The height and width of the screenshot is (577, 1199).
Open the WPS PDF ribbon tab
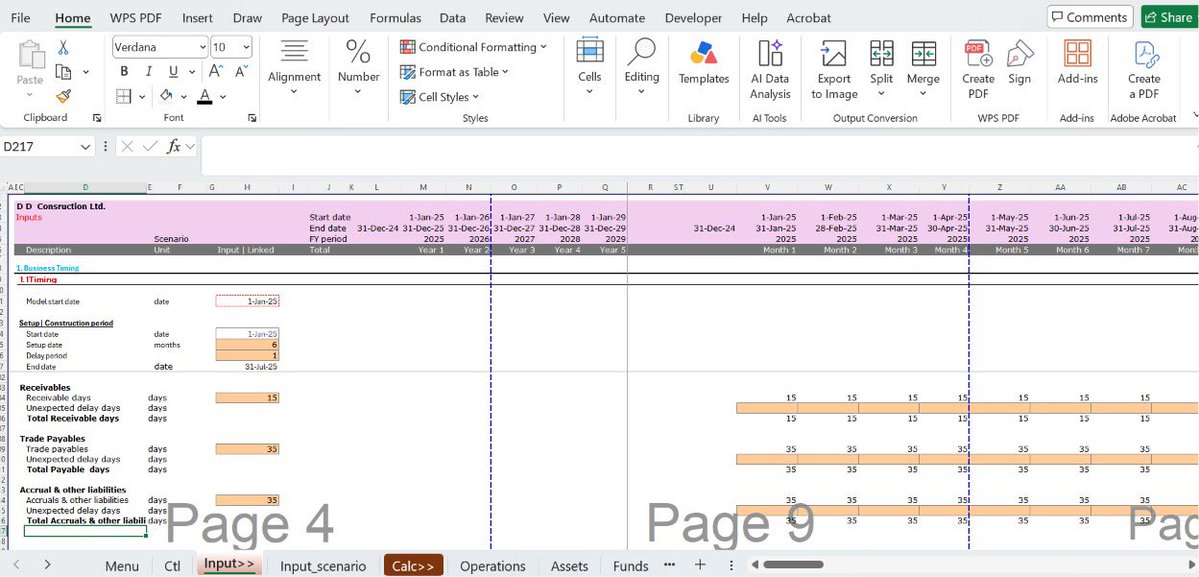[135, 18]
